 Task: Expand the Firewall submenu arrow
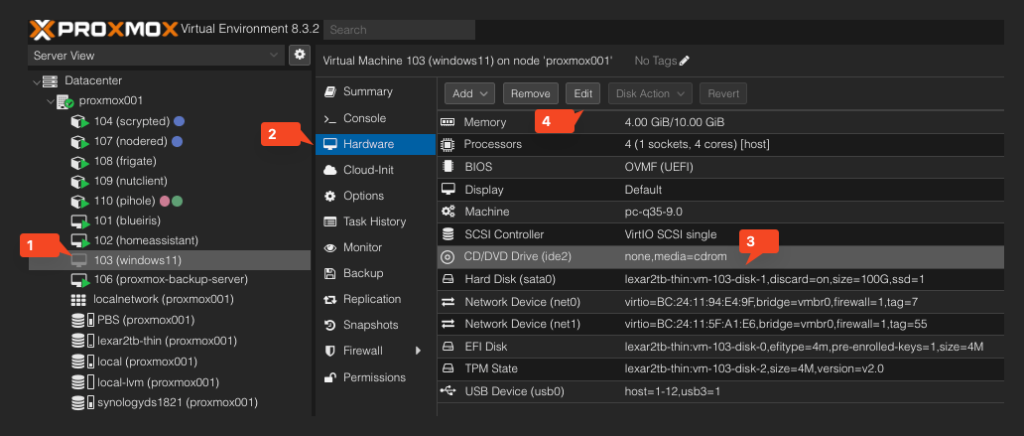coord(419,350)
